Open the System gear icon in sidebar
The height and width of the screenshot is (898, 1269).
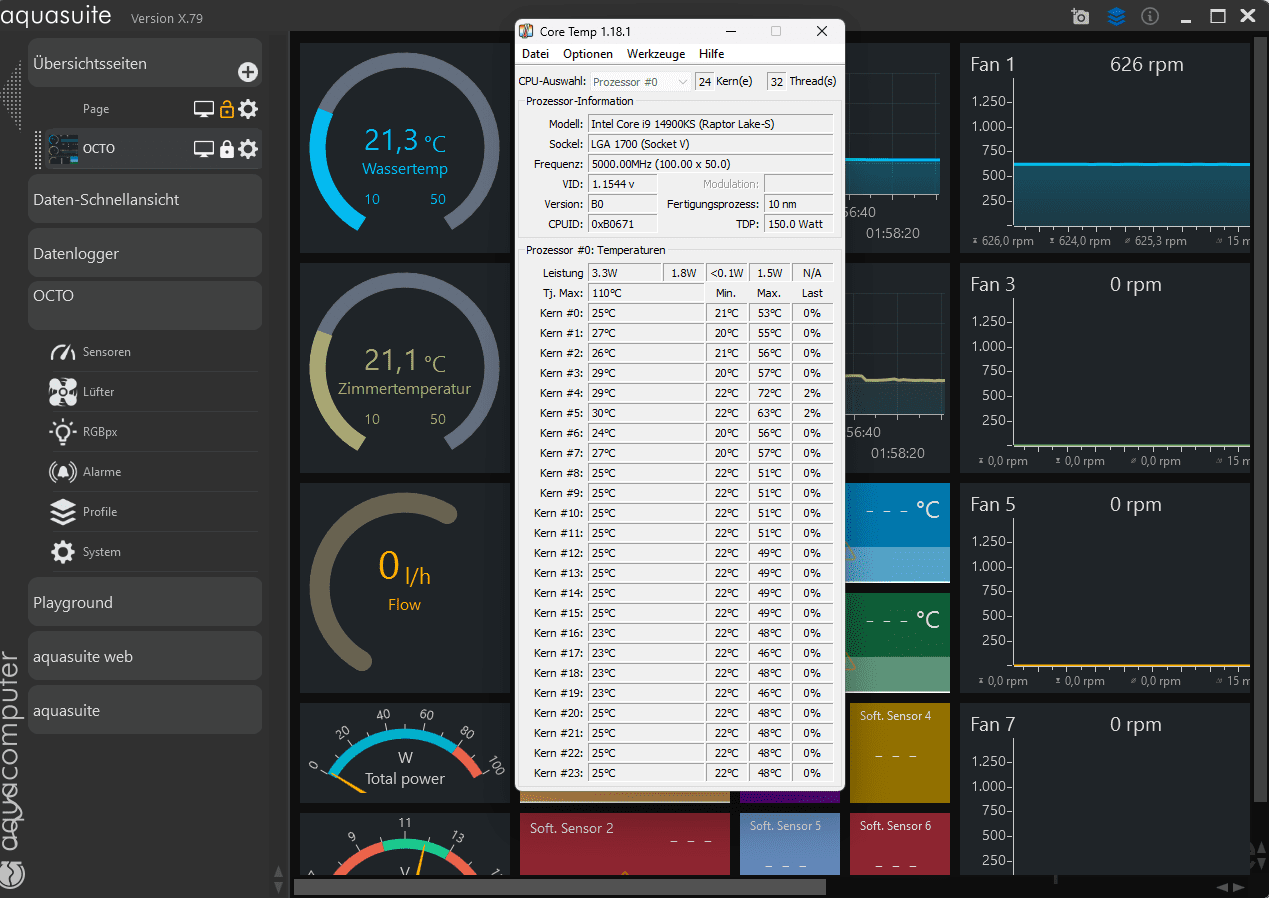pyautogui.click(x=63, y=552)
